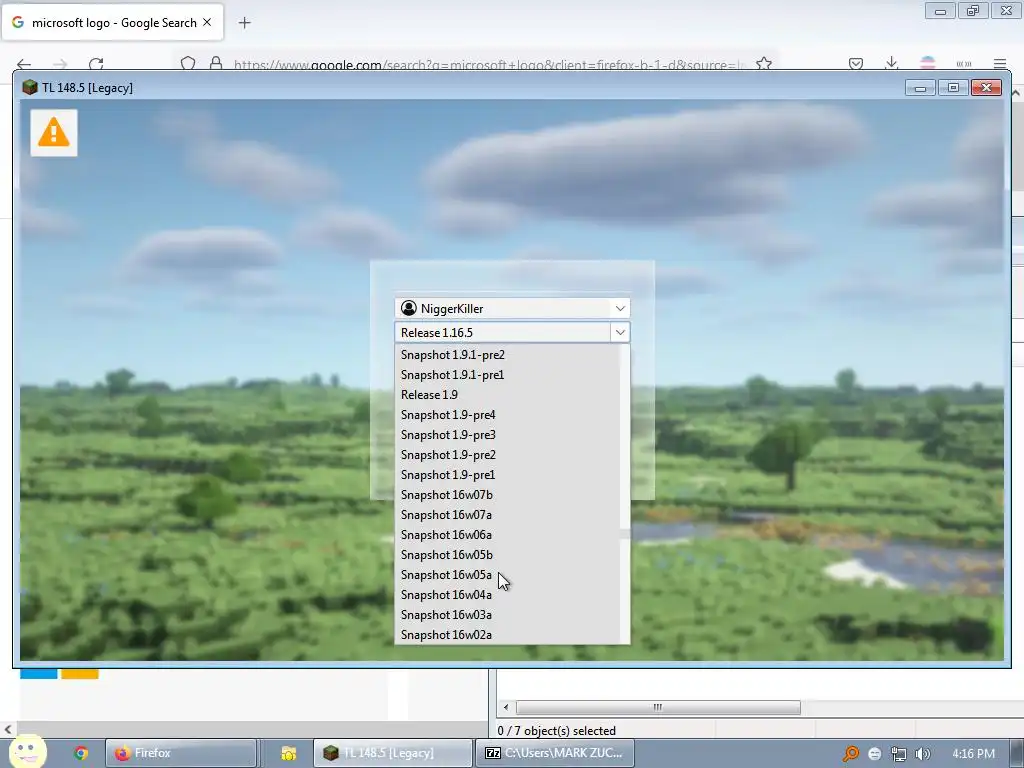Viewport: 1024px width, 768px height.
Task: Restore down the Firefox browser window
Action: pos(973,10)
